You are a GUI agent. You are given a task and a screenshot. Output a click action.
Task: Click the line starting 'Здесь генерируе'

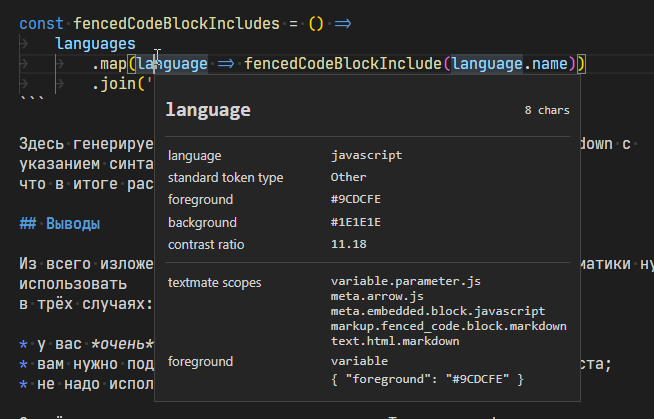(87, 144)
